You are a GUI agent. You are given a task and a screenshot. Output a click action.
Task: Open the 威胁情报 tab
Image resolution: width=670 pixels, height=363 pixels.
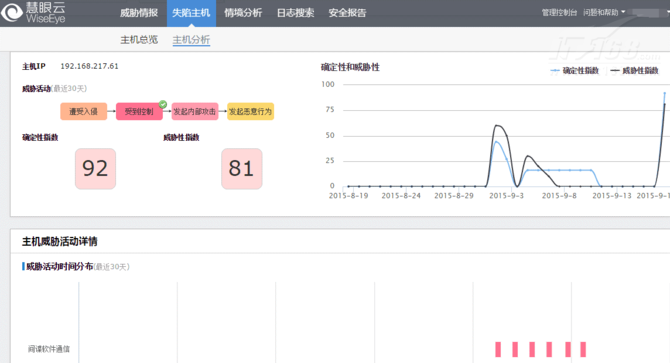pos(139,13)
